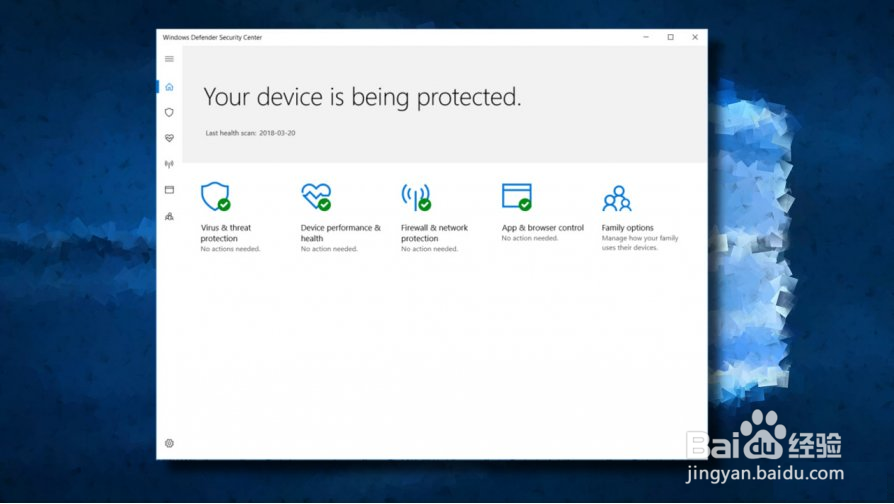This screenshot has height=504, width=894.
Task: Select the Home sidebar icon
Action: [169, 87]
